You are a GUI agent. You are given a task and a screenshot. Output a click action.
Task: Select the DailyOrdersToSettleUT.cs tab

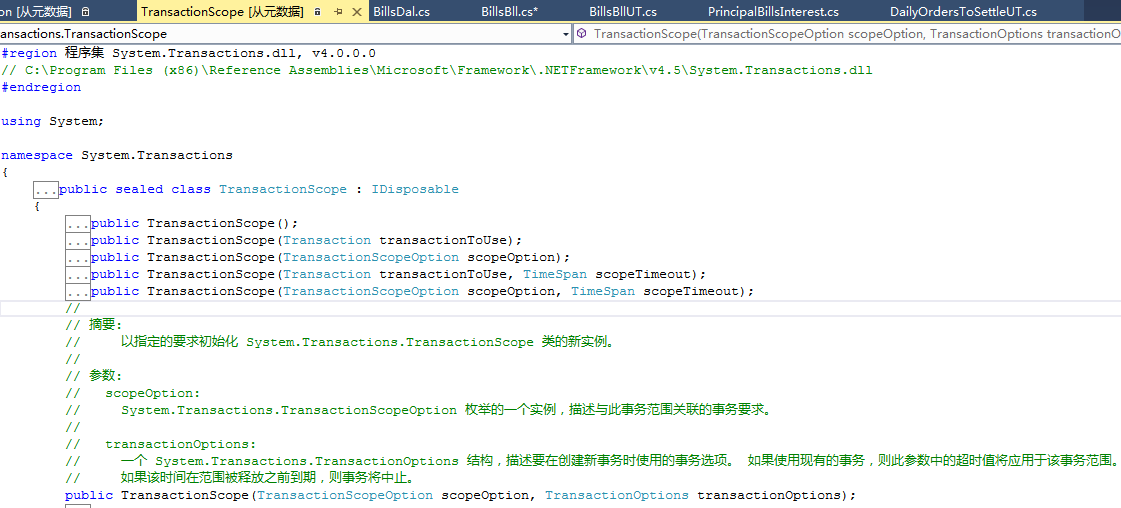963,11
